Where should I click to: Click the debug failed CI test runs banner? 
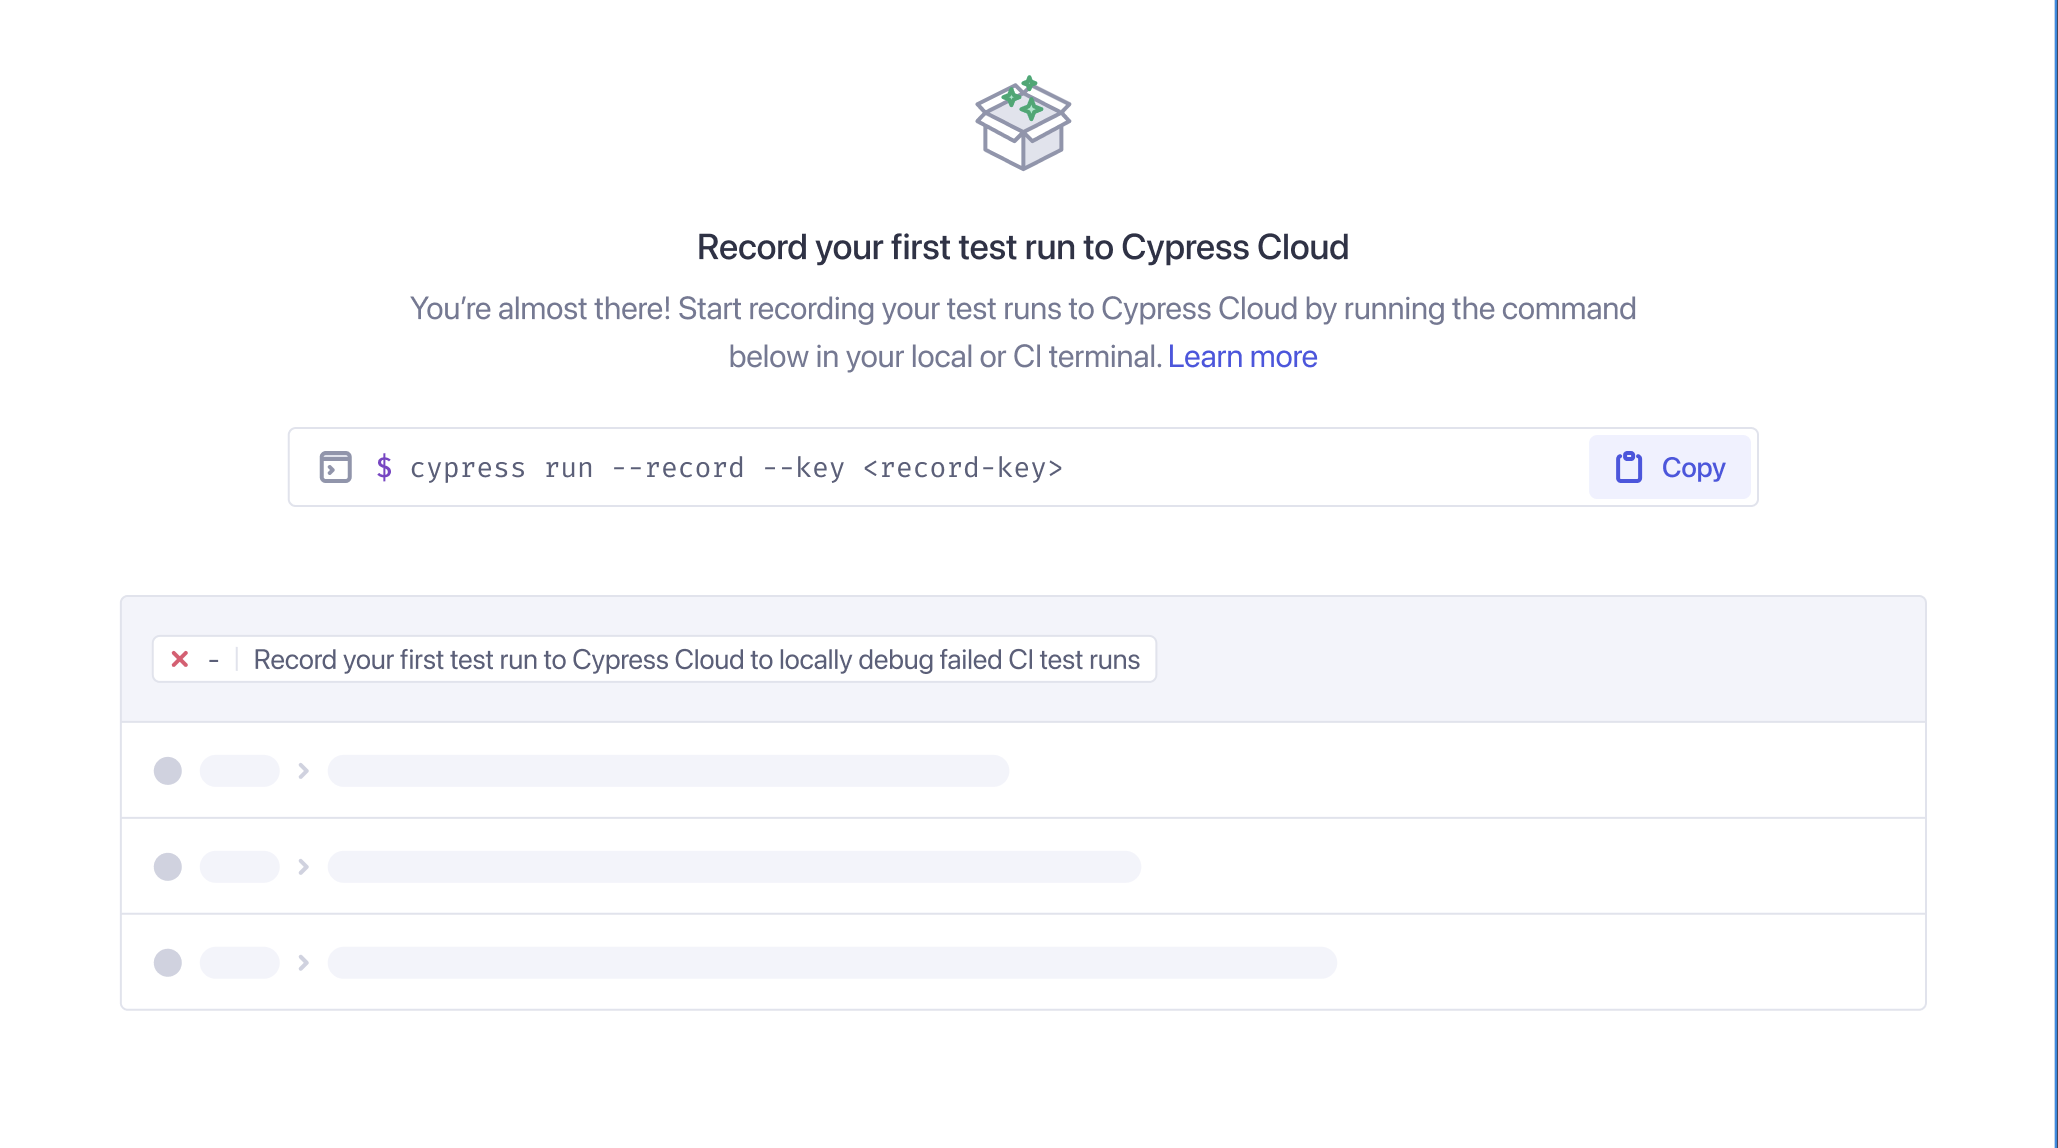click(x=654, y=659)
